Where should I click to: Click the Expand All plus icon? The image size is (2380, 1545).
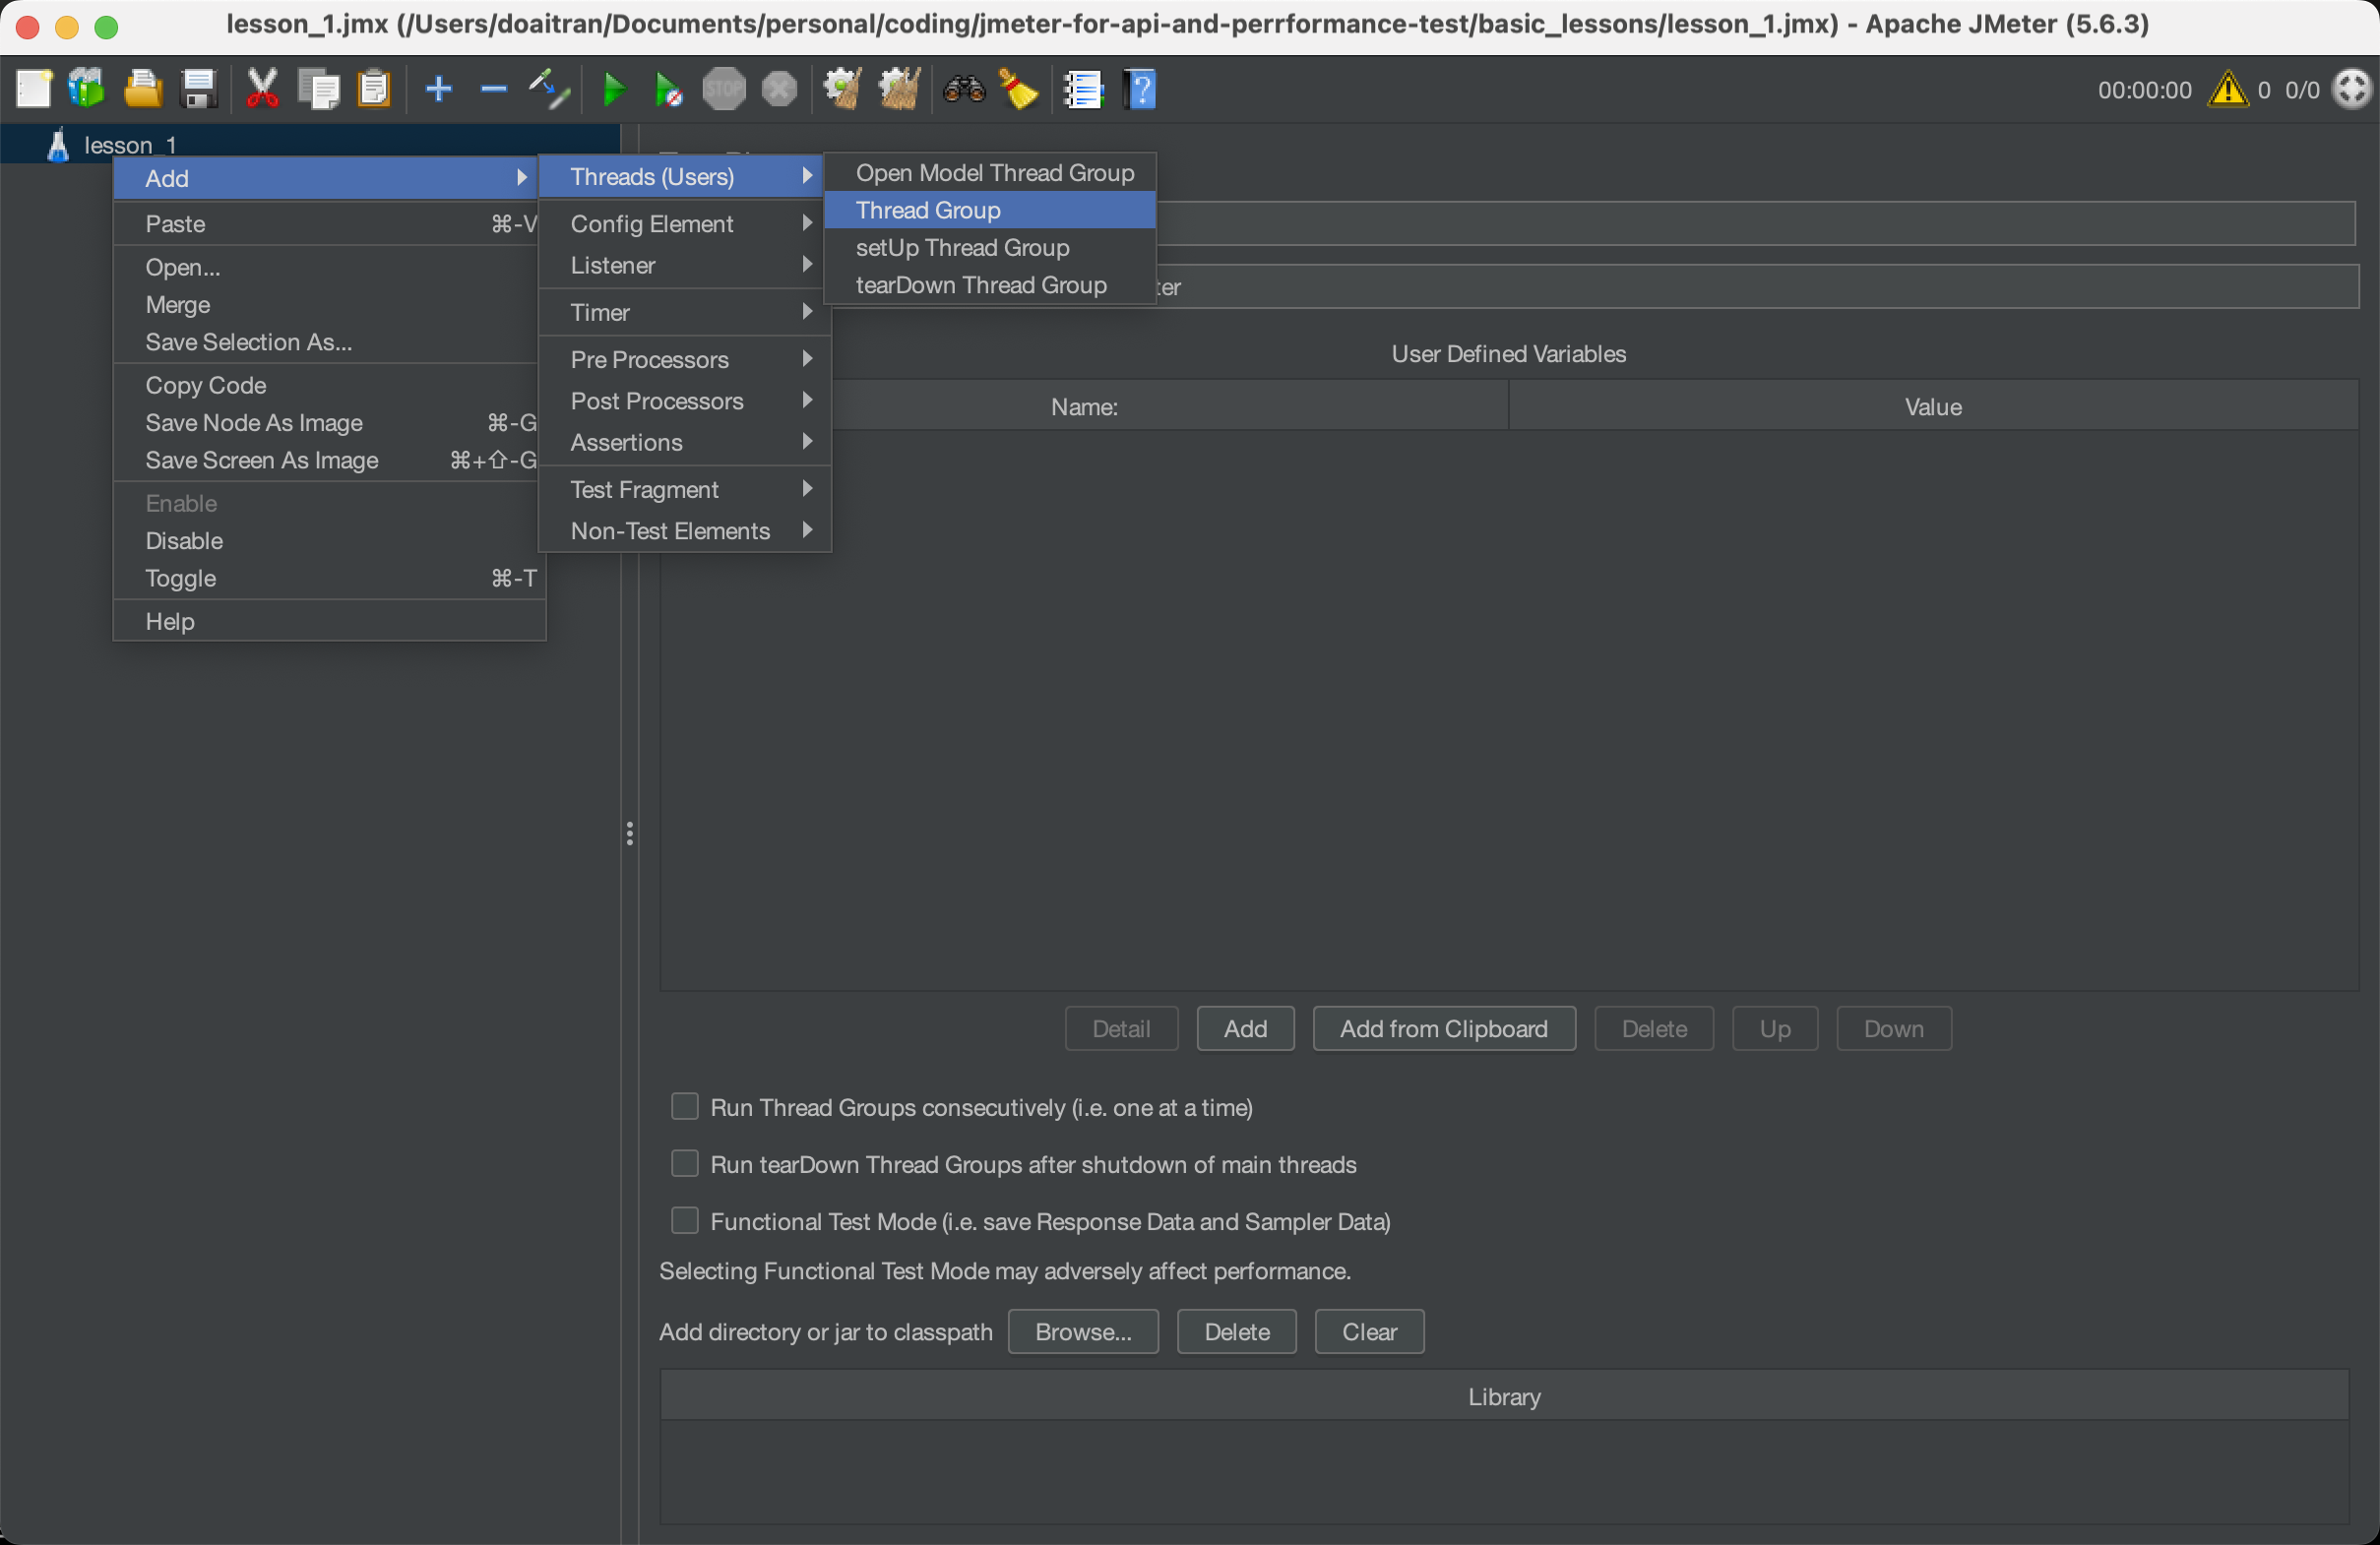[x=439, y=90]
